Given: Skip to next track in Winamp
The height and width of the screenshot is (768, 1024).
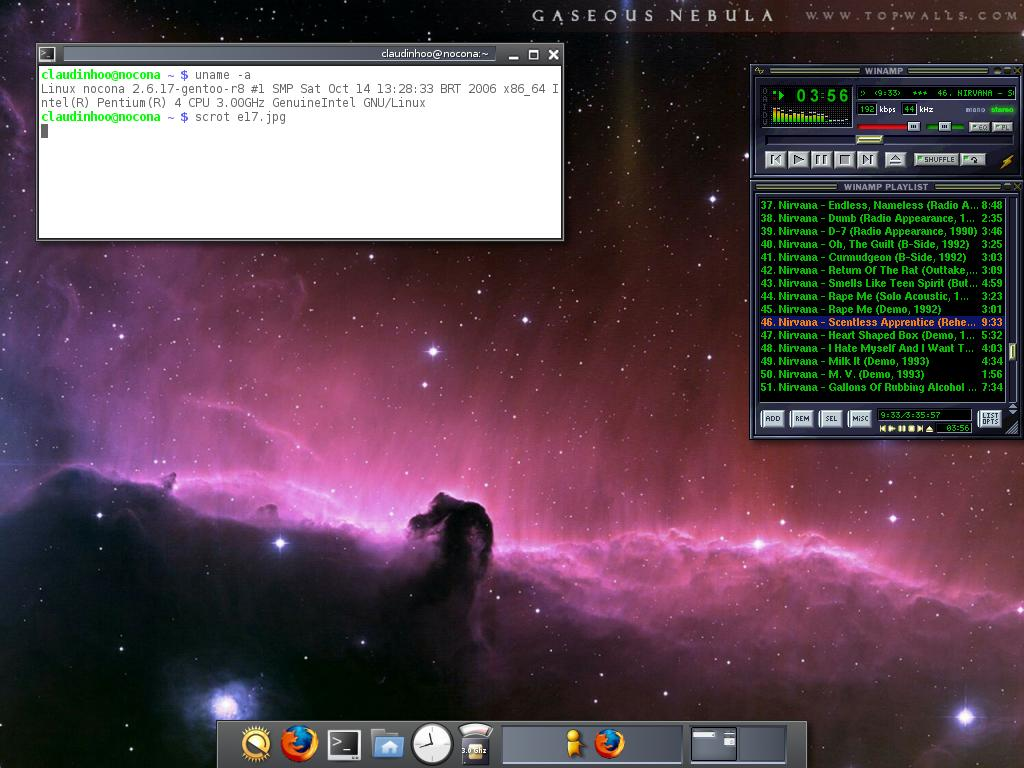Looking at the screenshot, I should (867, 159).
